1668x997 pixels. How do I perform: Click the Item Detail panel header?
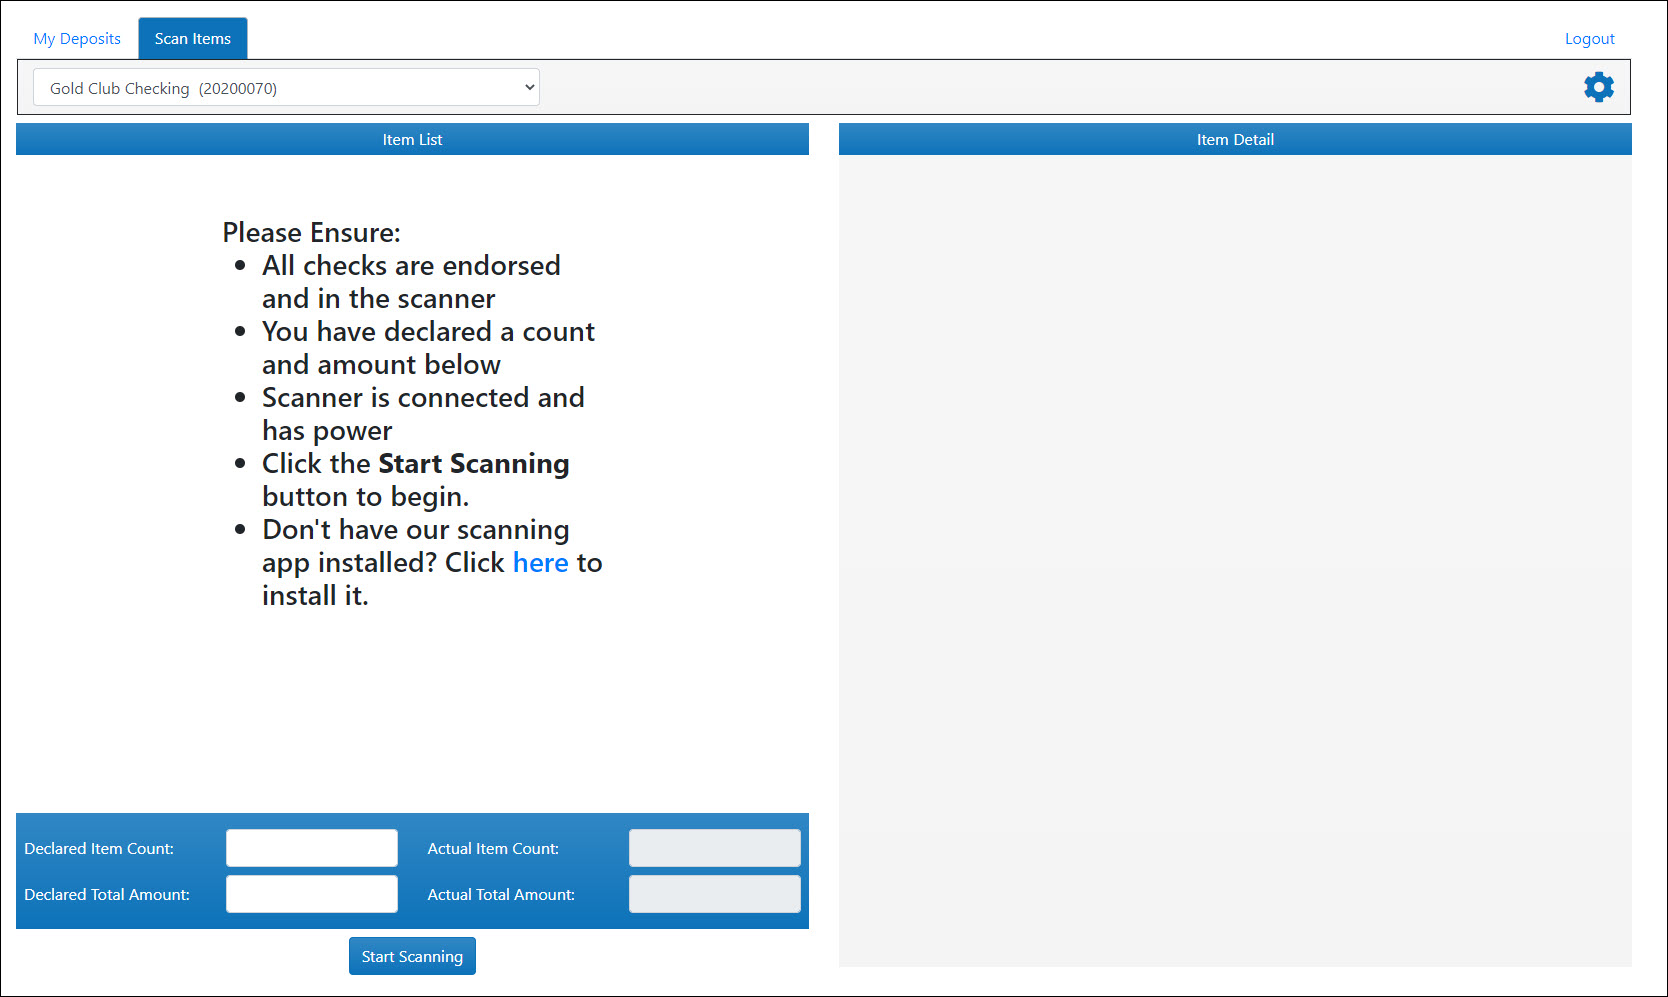(x=1234, y=140)
